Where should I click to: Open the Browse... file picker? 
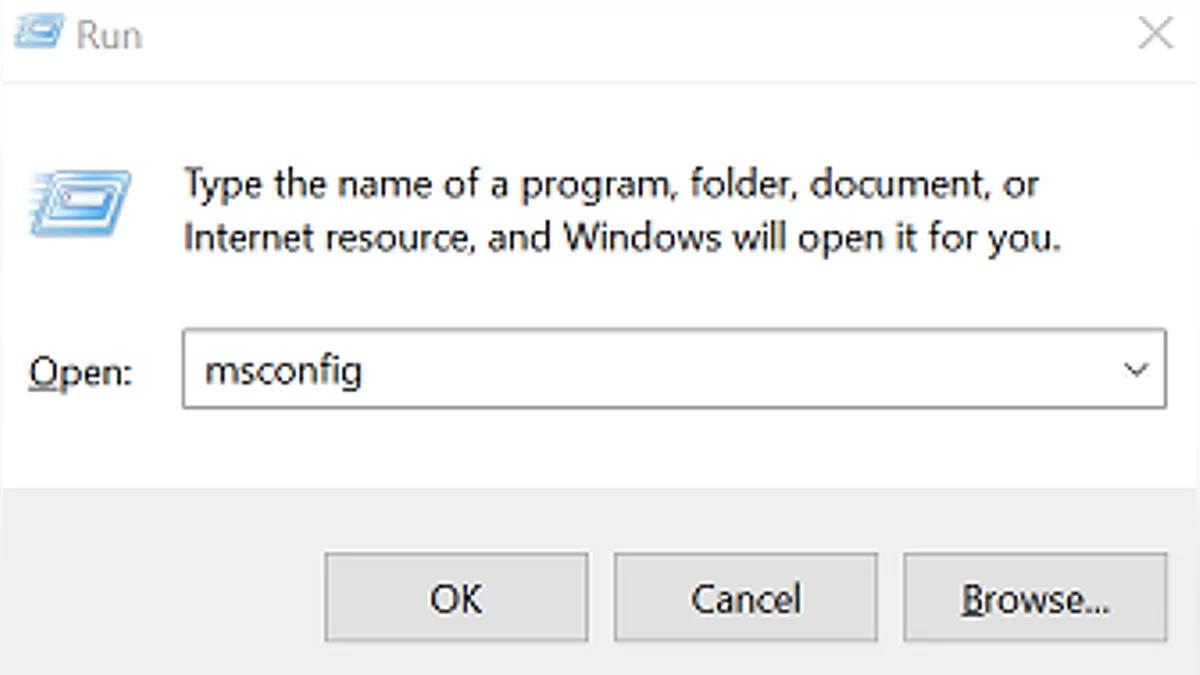point(1035,598)
